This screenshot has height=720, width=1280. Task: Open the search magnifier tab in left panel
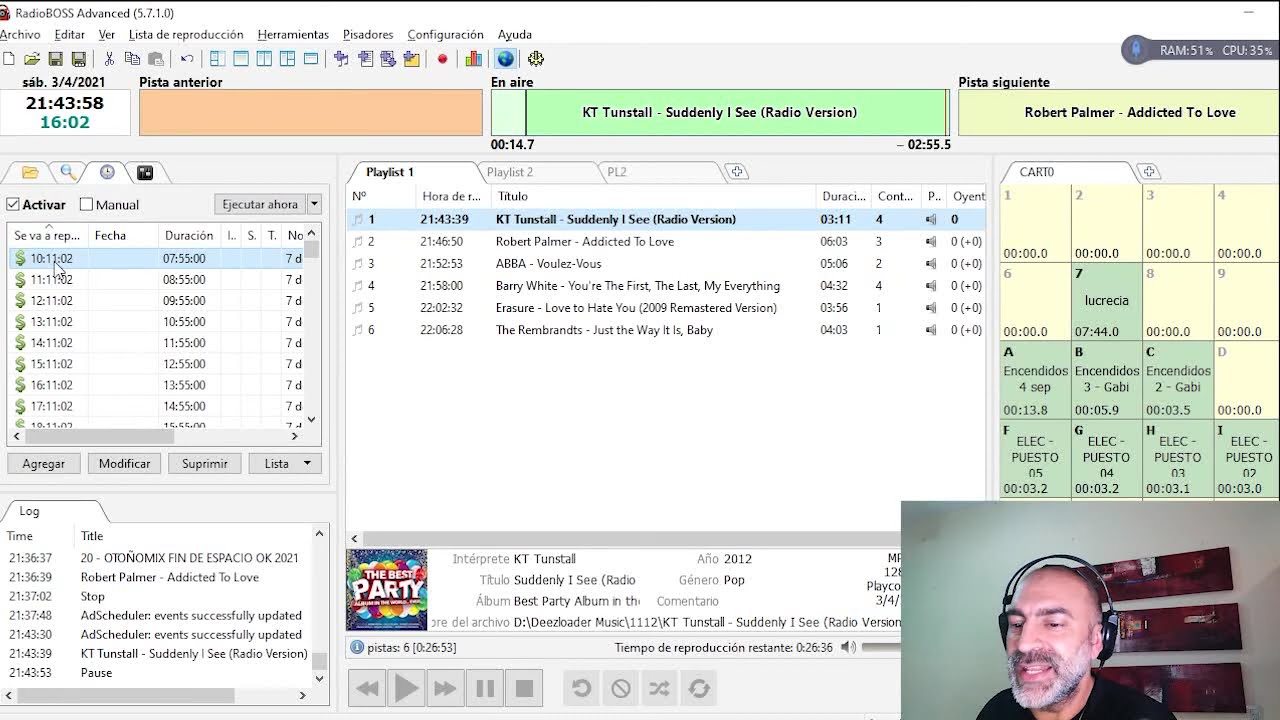68,172
